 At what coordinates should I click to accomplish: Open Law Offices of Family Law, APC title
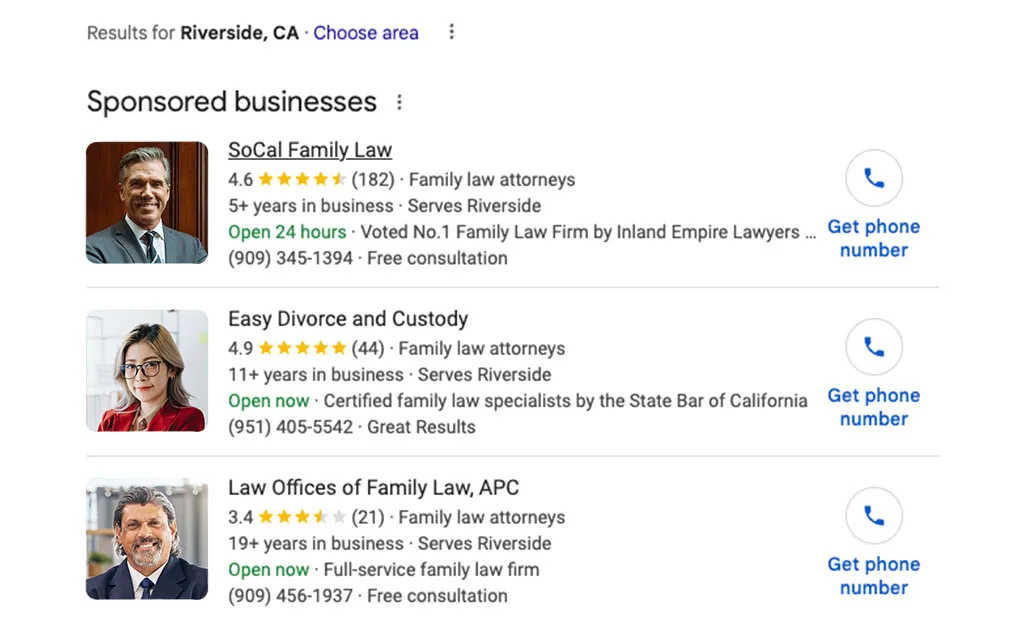click(373, 488)
